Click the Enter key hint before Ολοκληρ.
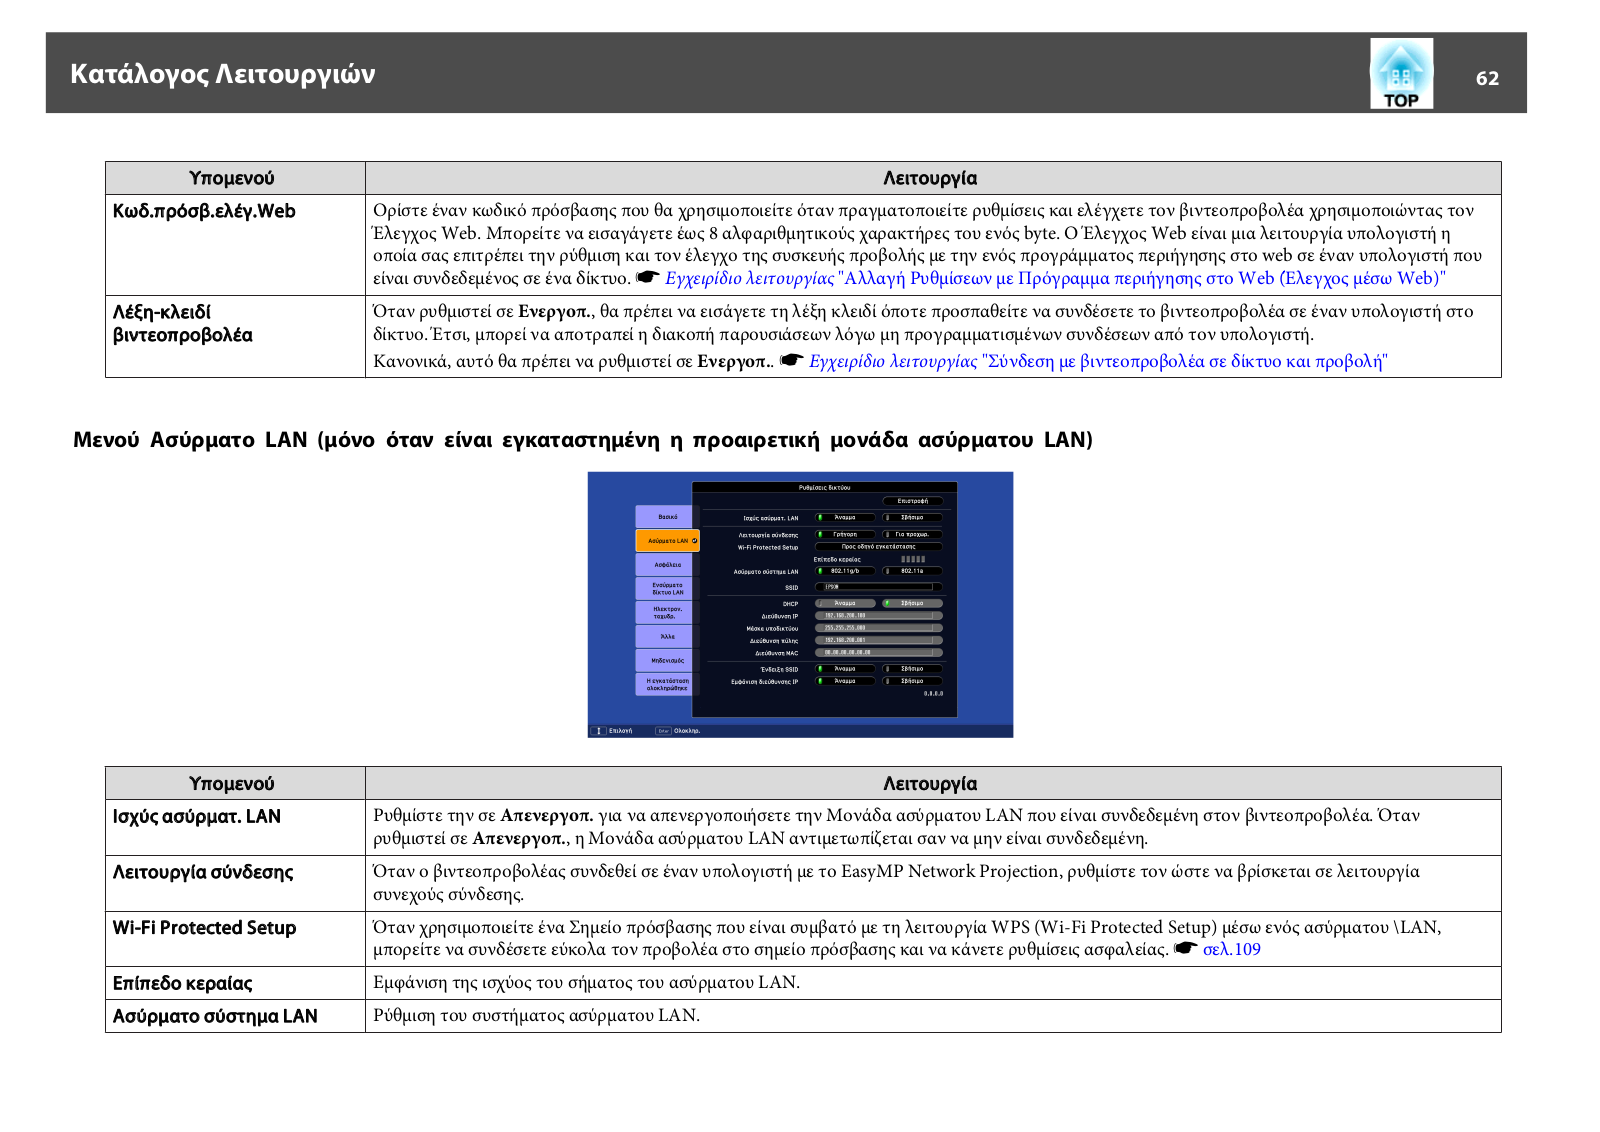Screen dimensions: 1600x1132 663,731
